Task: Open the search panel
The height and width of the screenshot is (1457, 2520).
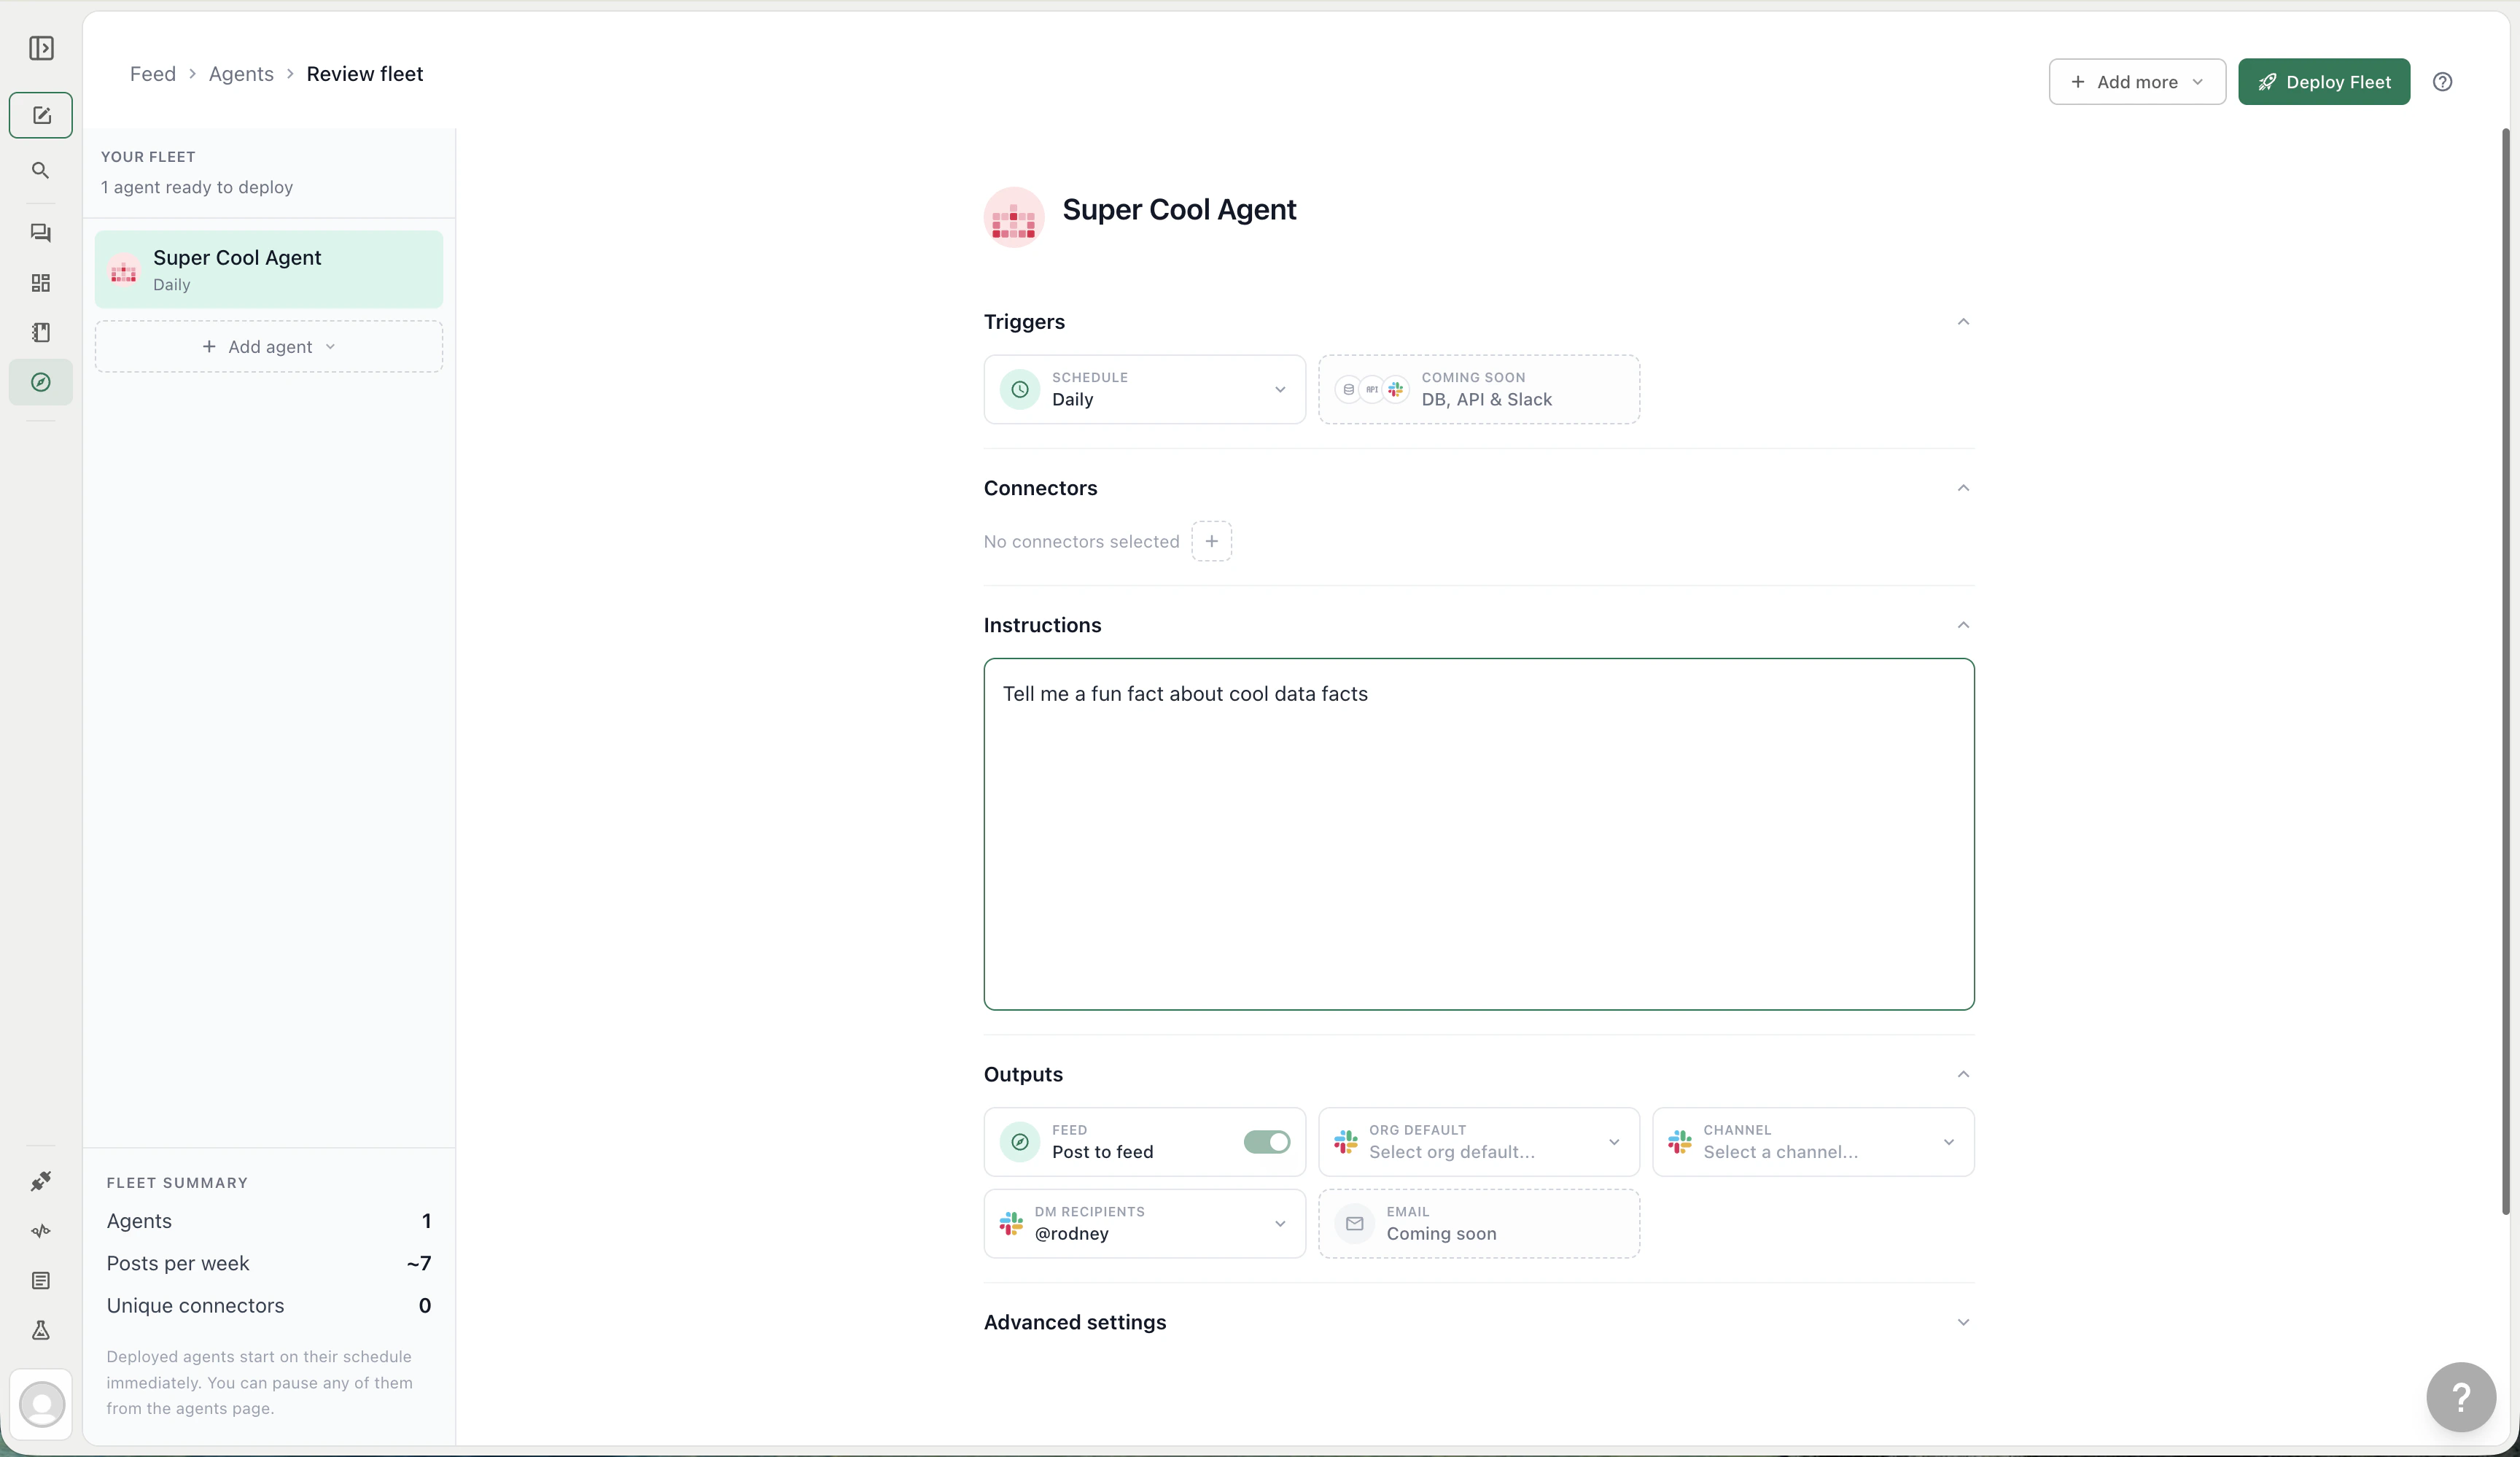Action: (40, 171)
